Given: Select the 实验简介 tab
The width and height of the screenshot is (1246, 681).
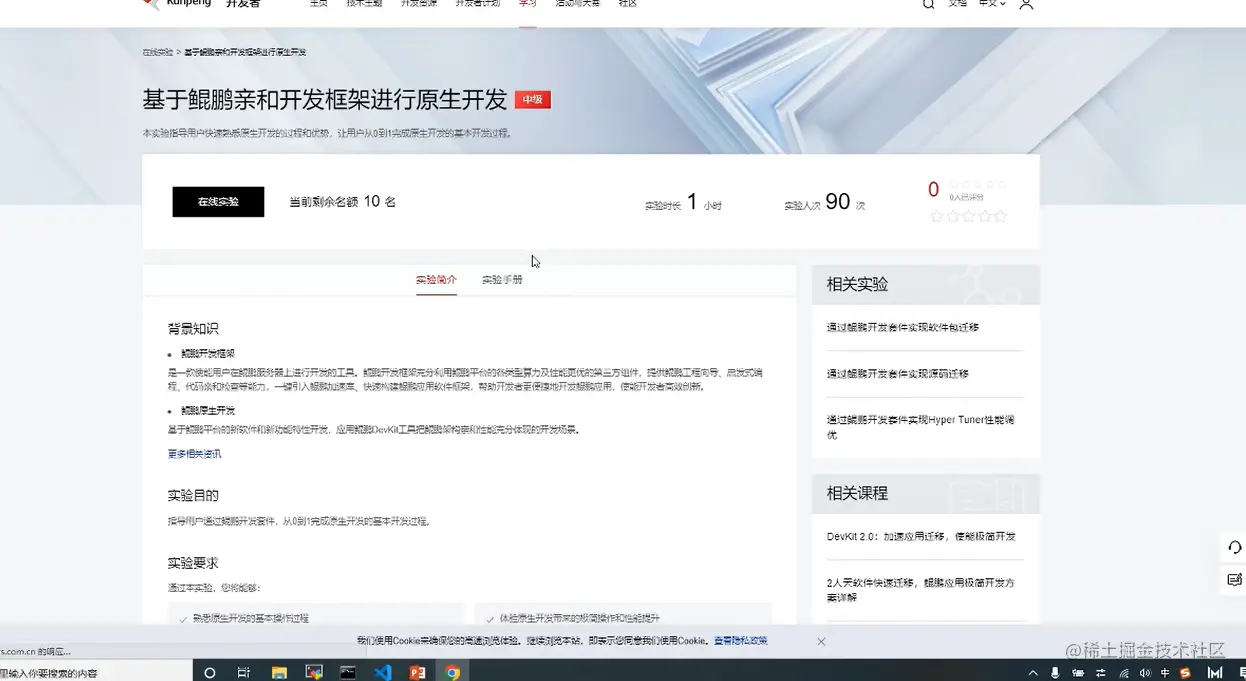Looking at the screenshot, I should [x=437, y=279].
